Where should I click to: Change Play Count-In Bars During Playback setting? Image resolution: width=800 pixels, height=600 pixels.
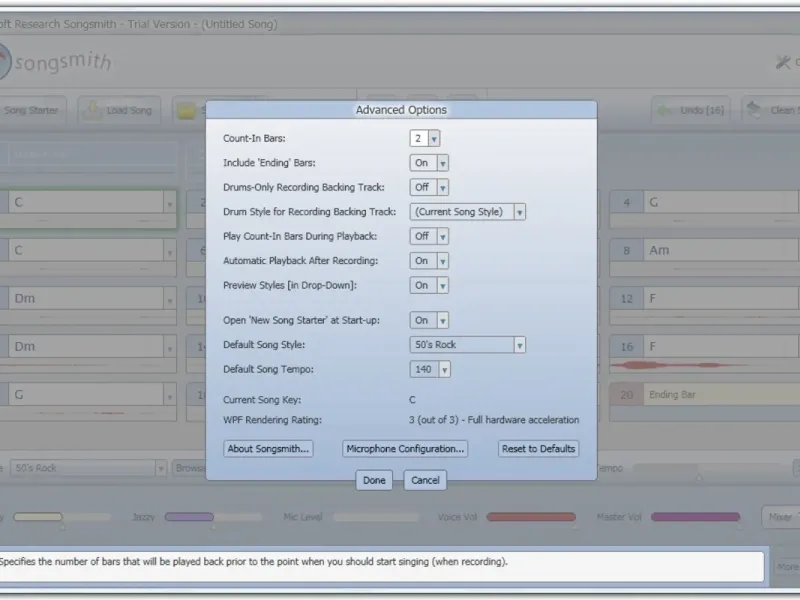[x=429, y=236]
